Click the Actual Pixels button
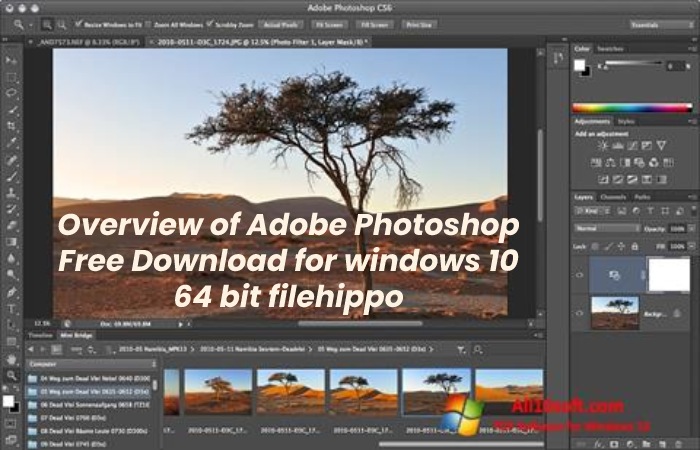The image size is (700, 450). pyautogui.click(x=281, y=25)
